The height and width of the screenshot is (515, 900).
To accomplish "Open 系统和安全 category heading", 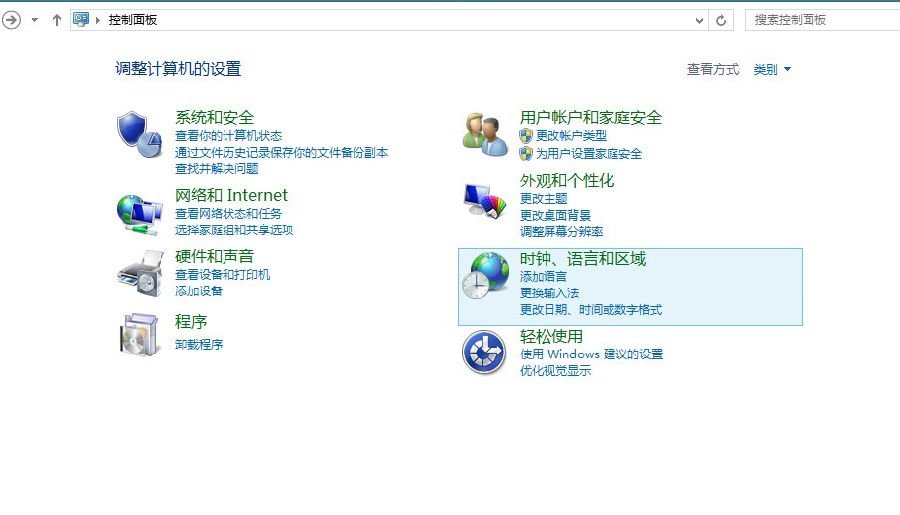I will [215, 117].
